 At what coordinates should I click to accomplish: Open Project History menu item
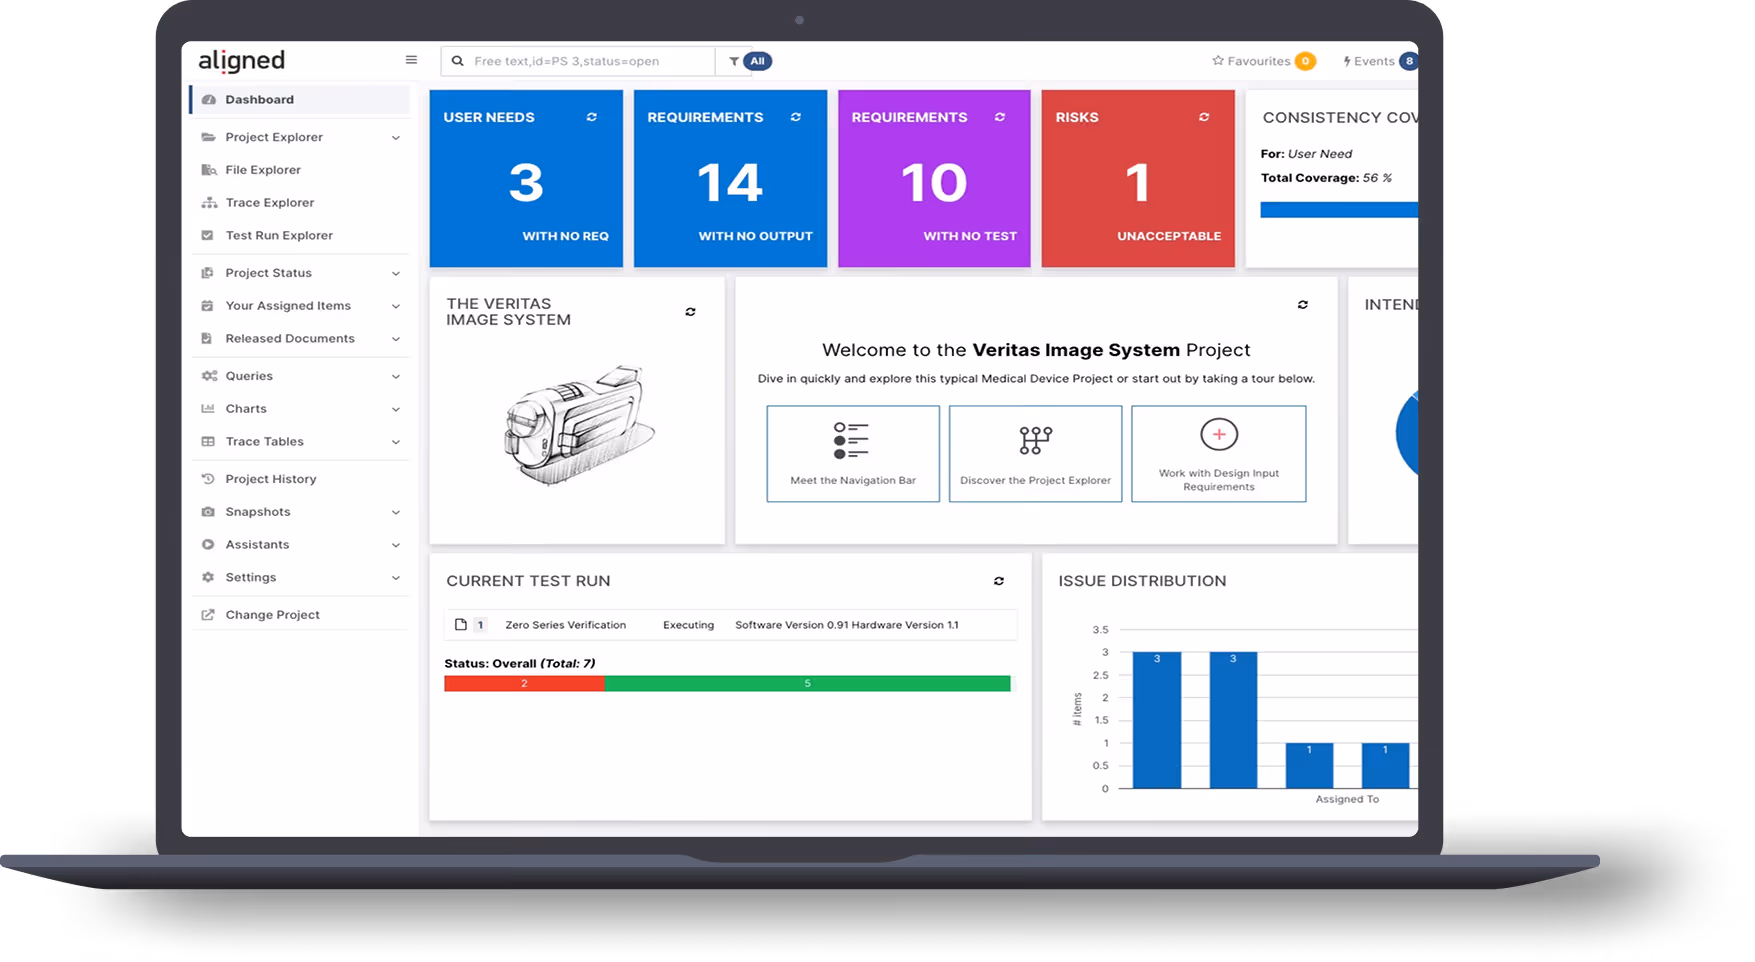[x=300, y=479]
